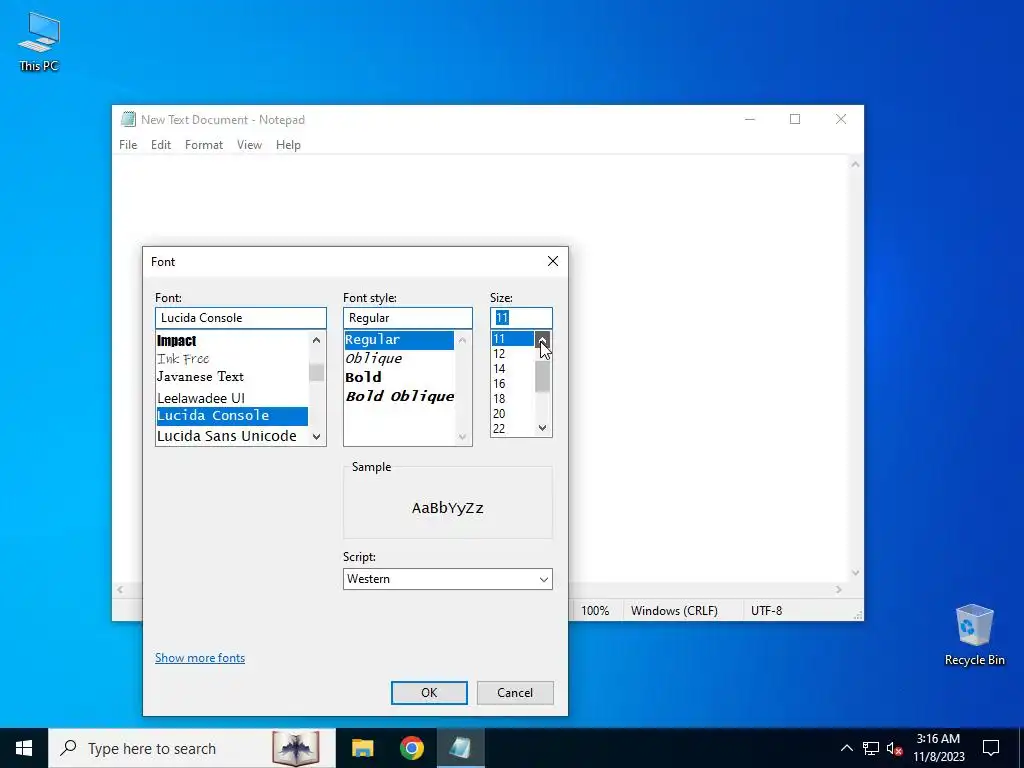Click the OK button in Font dialog

click(429, 693)
